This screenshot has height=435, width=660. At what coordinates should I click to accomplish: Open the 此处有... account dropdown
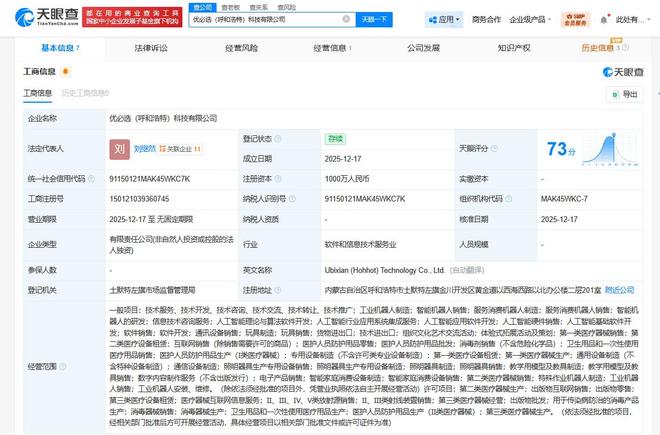tap(633, 20)
